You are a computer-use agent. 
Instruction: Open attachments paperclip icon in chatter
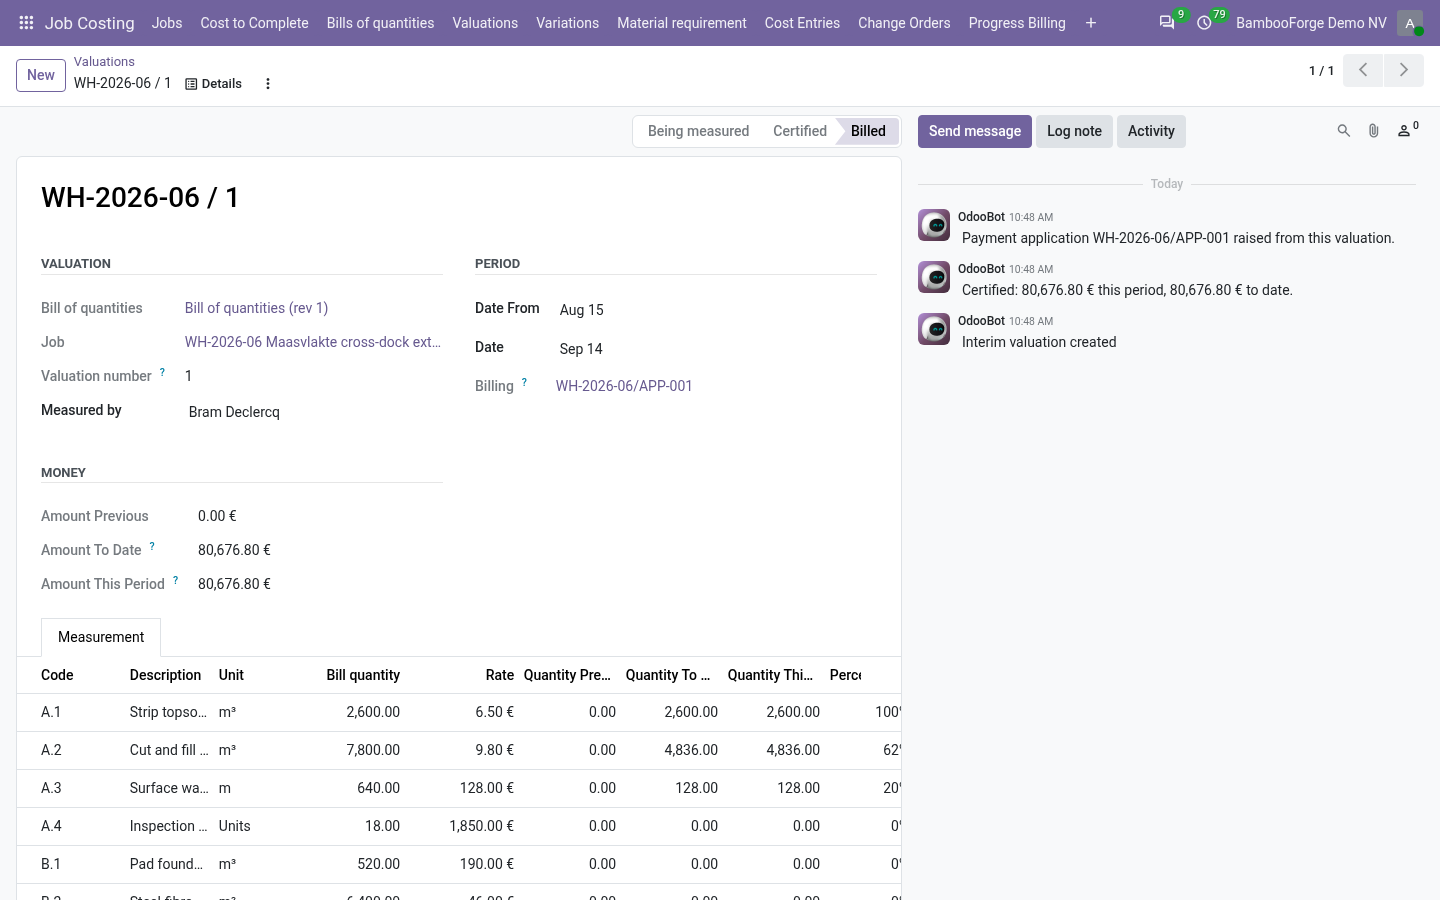tap(1374, 131)
